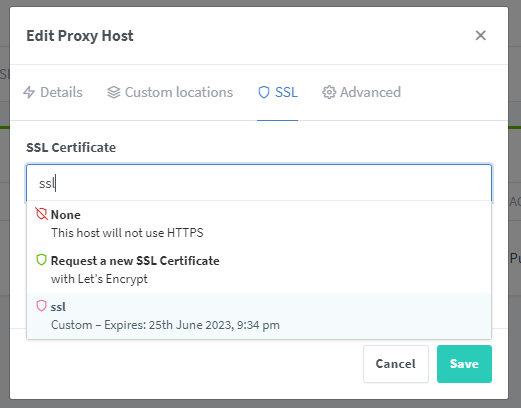Cancel editing the proxy host

pyautogui.click(x=396, y=364)
